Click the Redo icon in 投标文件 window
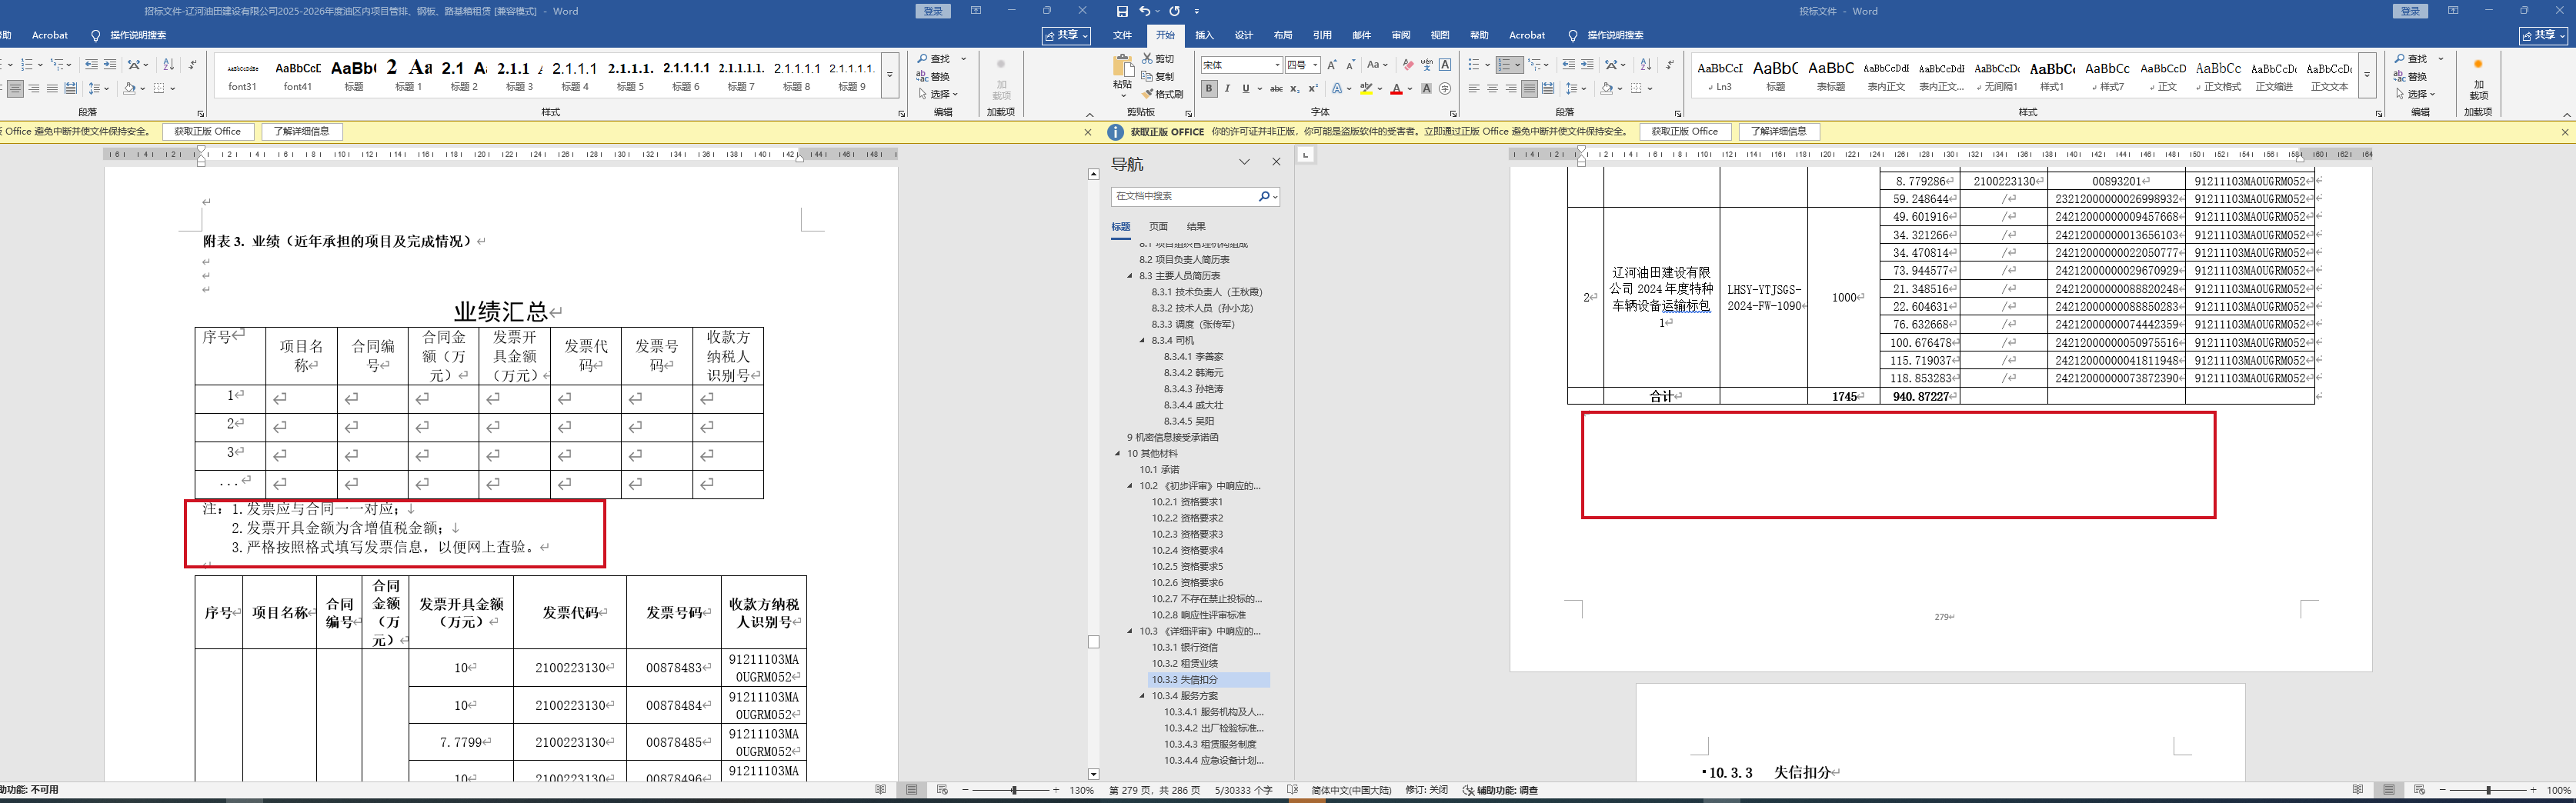The height and width of the screenshot is (803, 2576). coord(1174,11)
